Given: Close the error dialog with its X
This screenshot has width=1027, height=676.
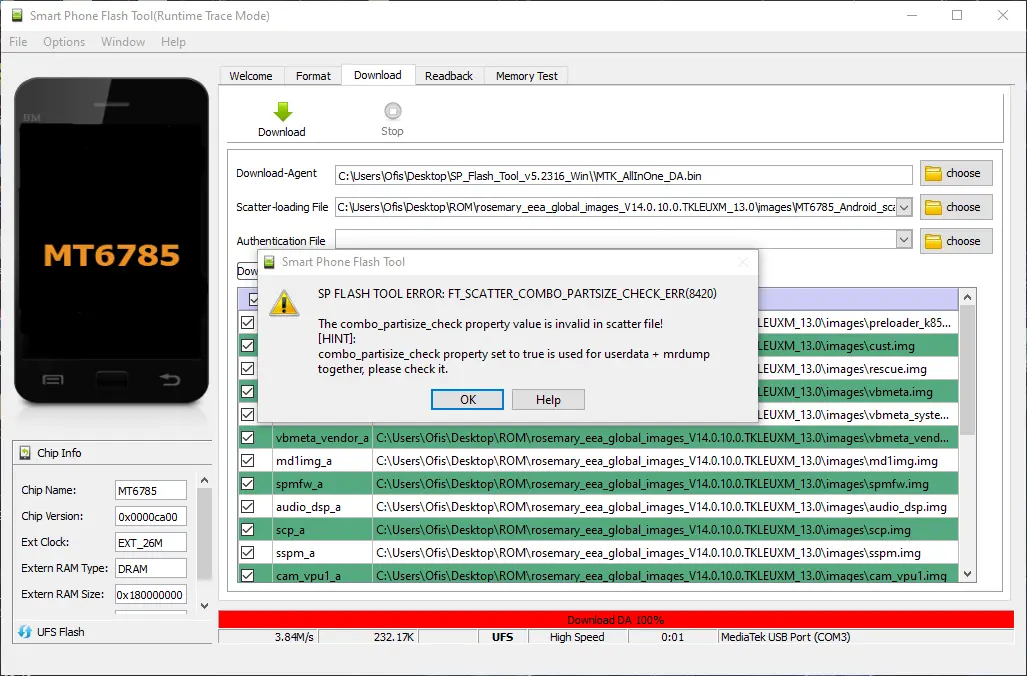Looking at the screenshot, I should click(743, 262).
